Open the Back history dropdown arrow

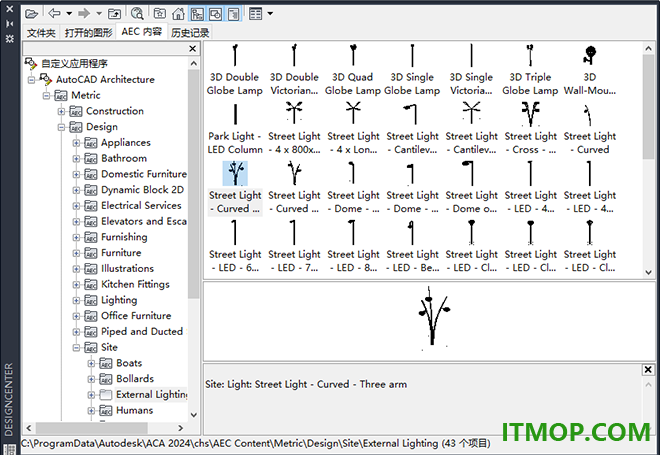[x=69, y=13]
